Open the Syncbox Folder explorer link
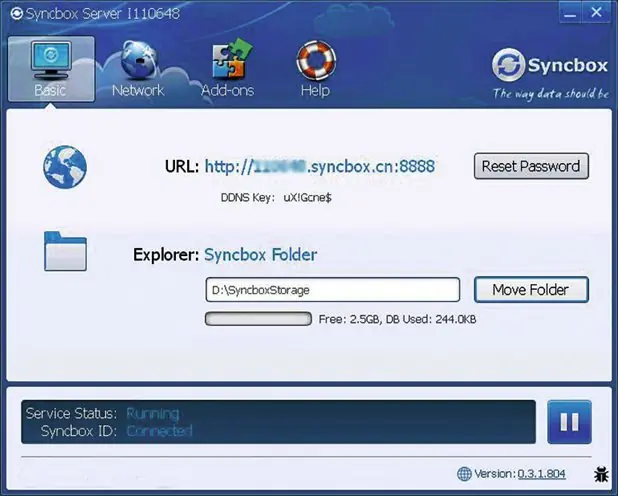Screen dimensions: 618x496 [261, 255]
